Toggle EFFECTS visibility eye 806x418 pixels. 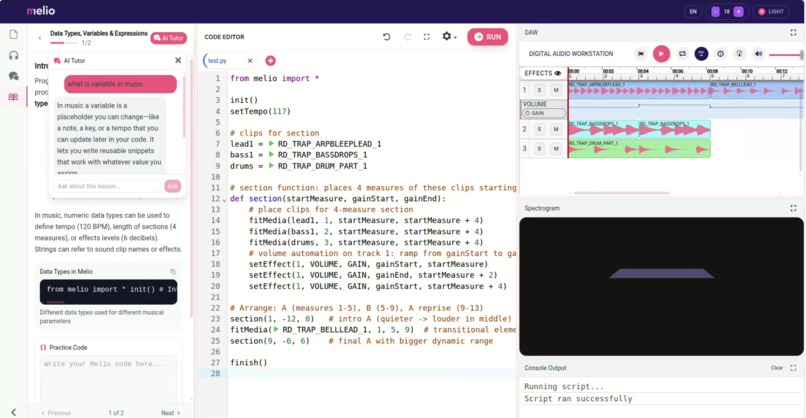tap(558, 74)
